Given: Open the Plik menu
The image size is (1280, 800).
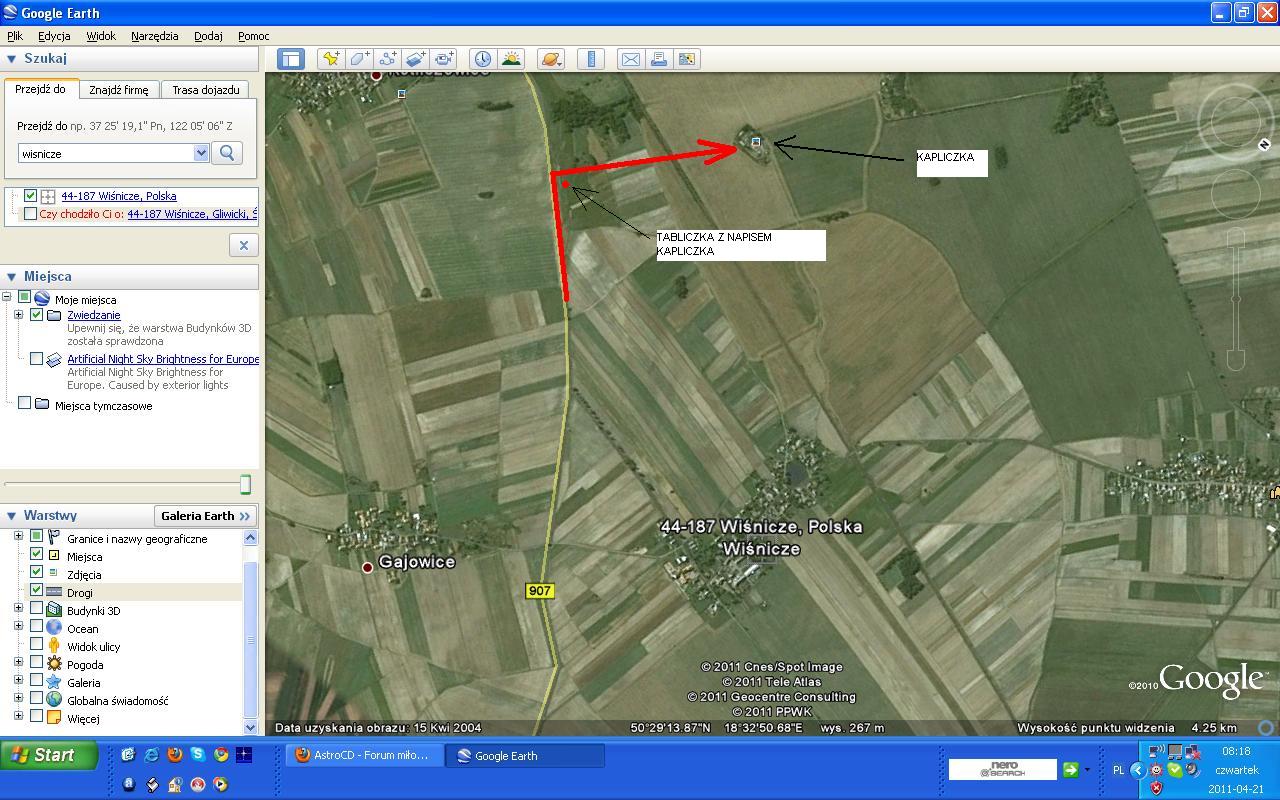Looking at the screenshot, I should [x=15, y=36].
